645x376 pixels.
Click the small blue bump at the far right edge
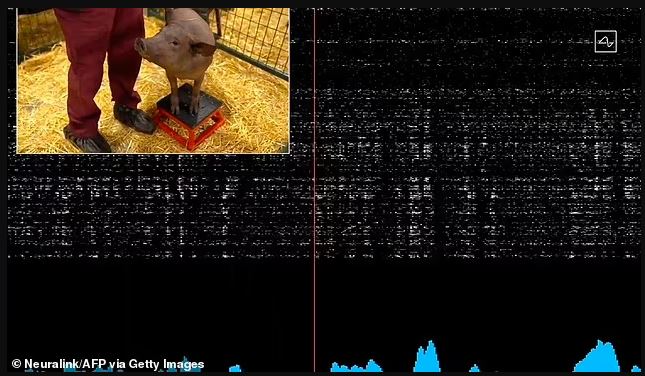point(636,369)
